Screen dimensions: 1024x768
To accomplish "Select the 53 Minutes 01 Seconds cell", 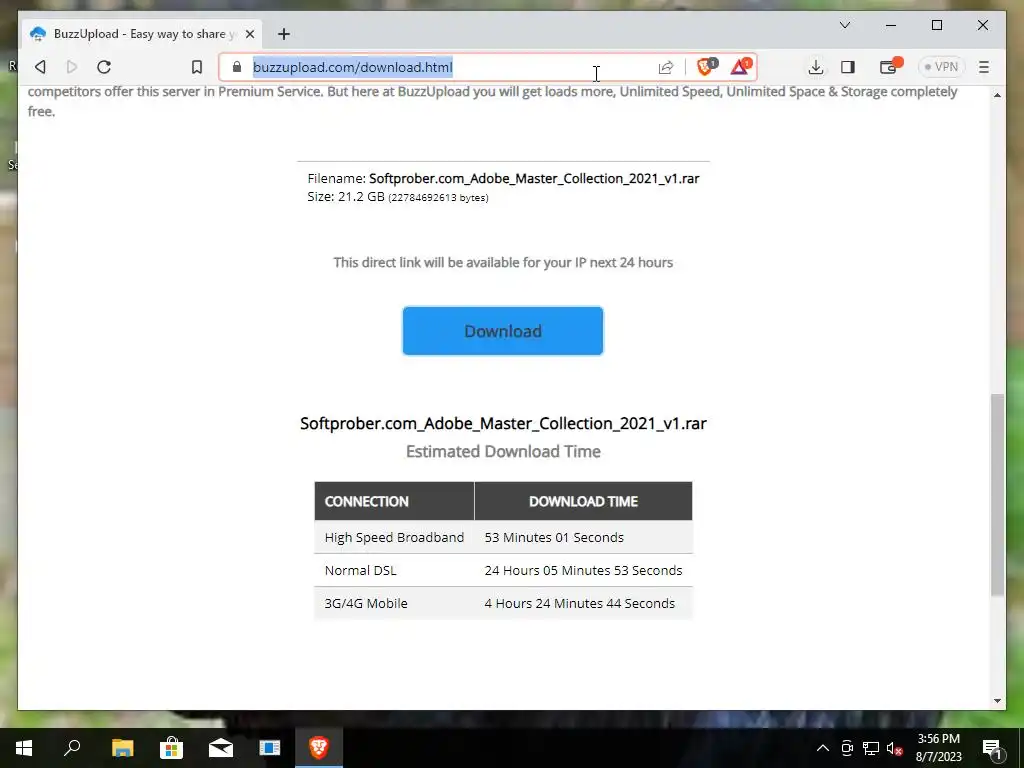I will (583, 537).
